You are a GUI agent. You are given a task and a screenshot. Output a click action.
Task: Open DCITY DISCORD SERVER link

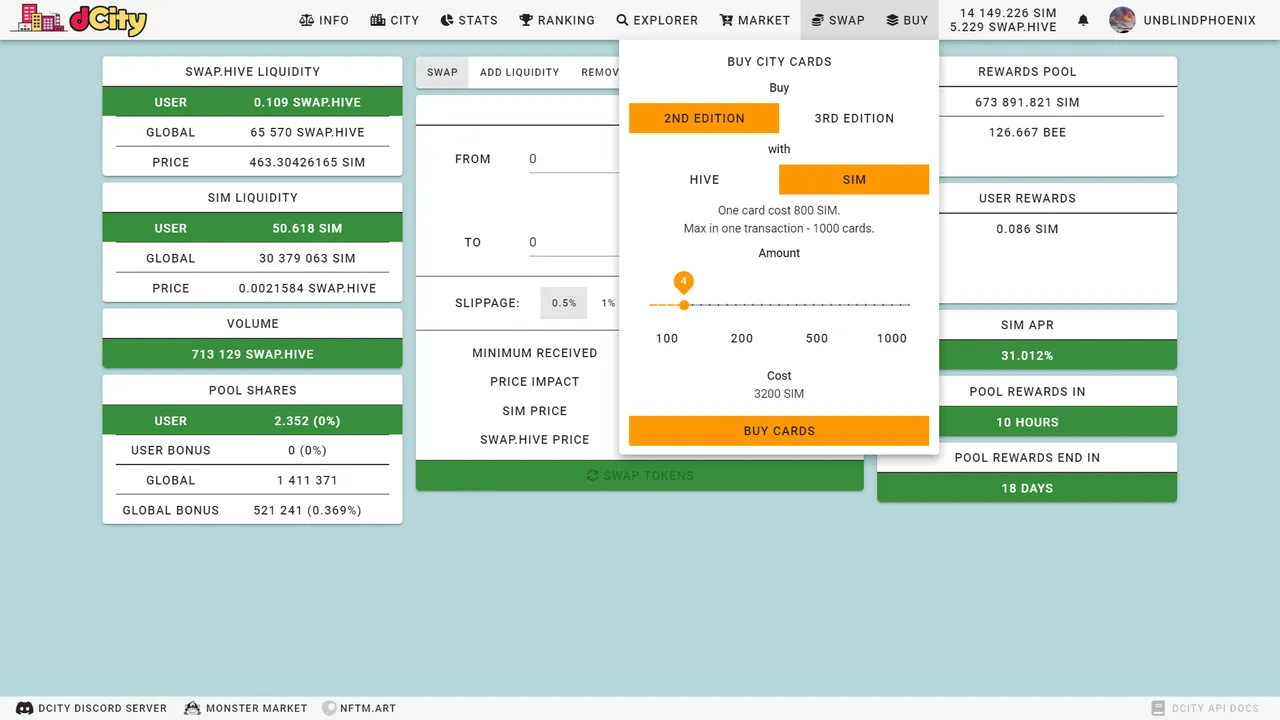point(102,708)
